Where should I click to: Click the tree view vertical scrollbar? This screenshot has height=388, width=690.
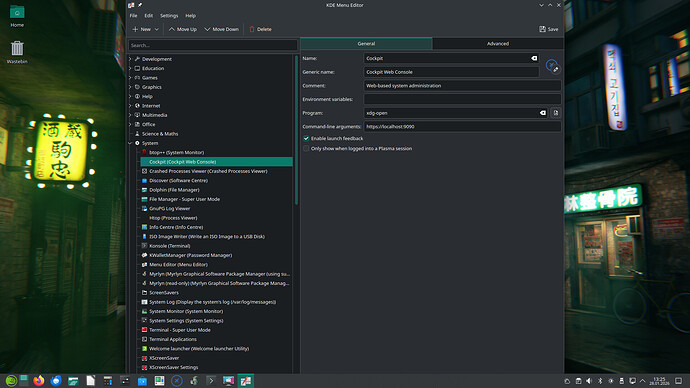297,130
